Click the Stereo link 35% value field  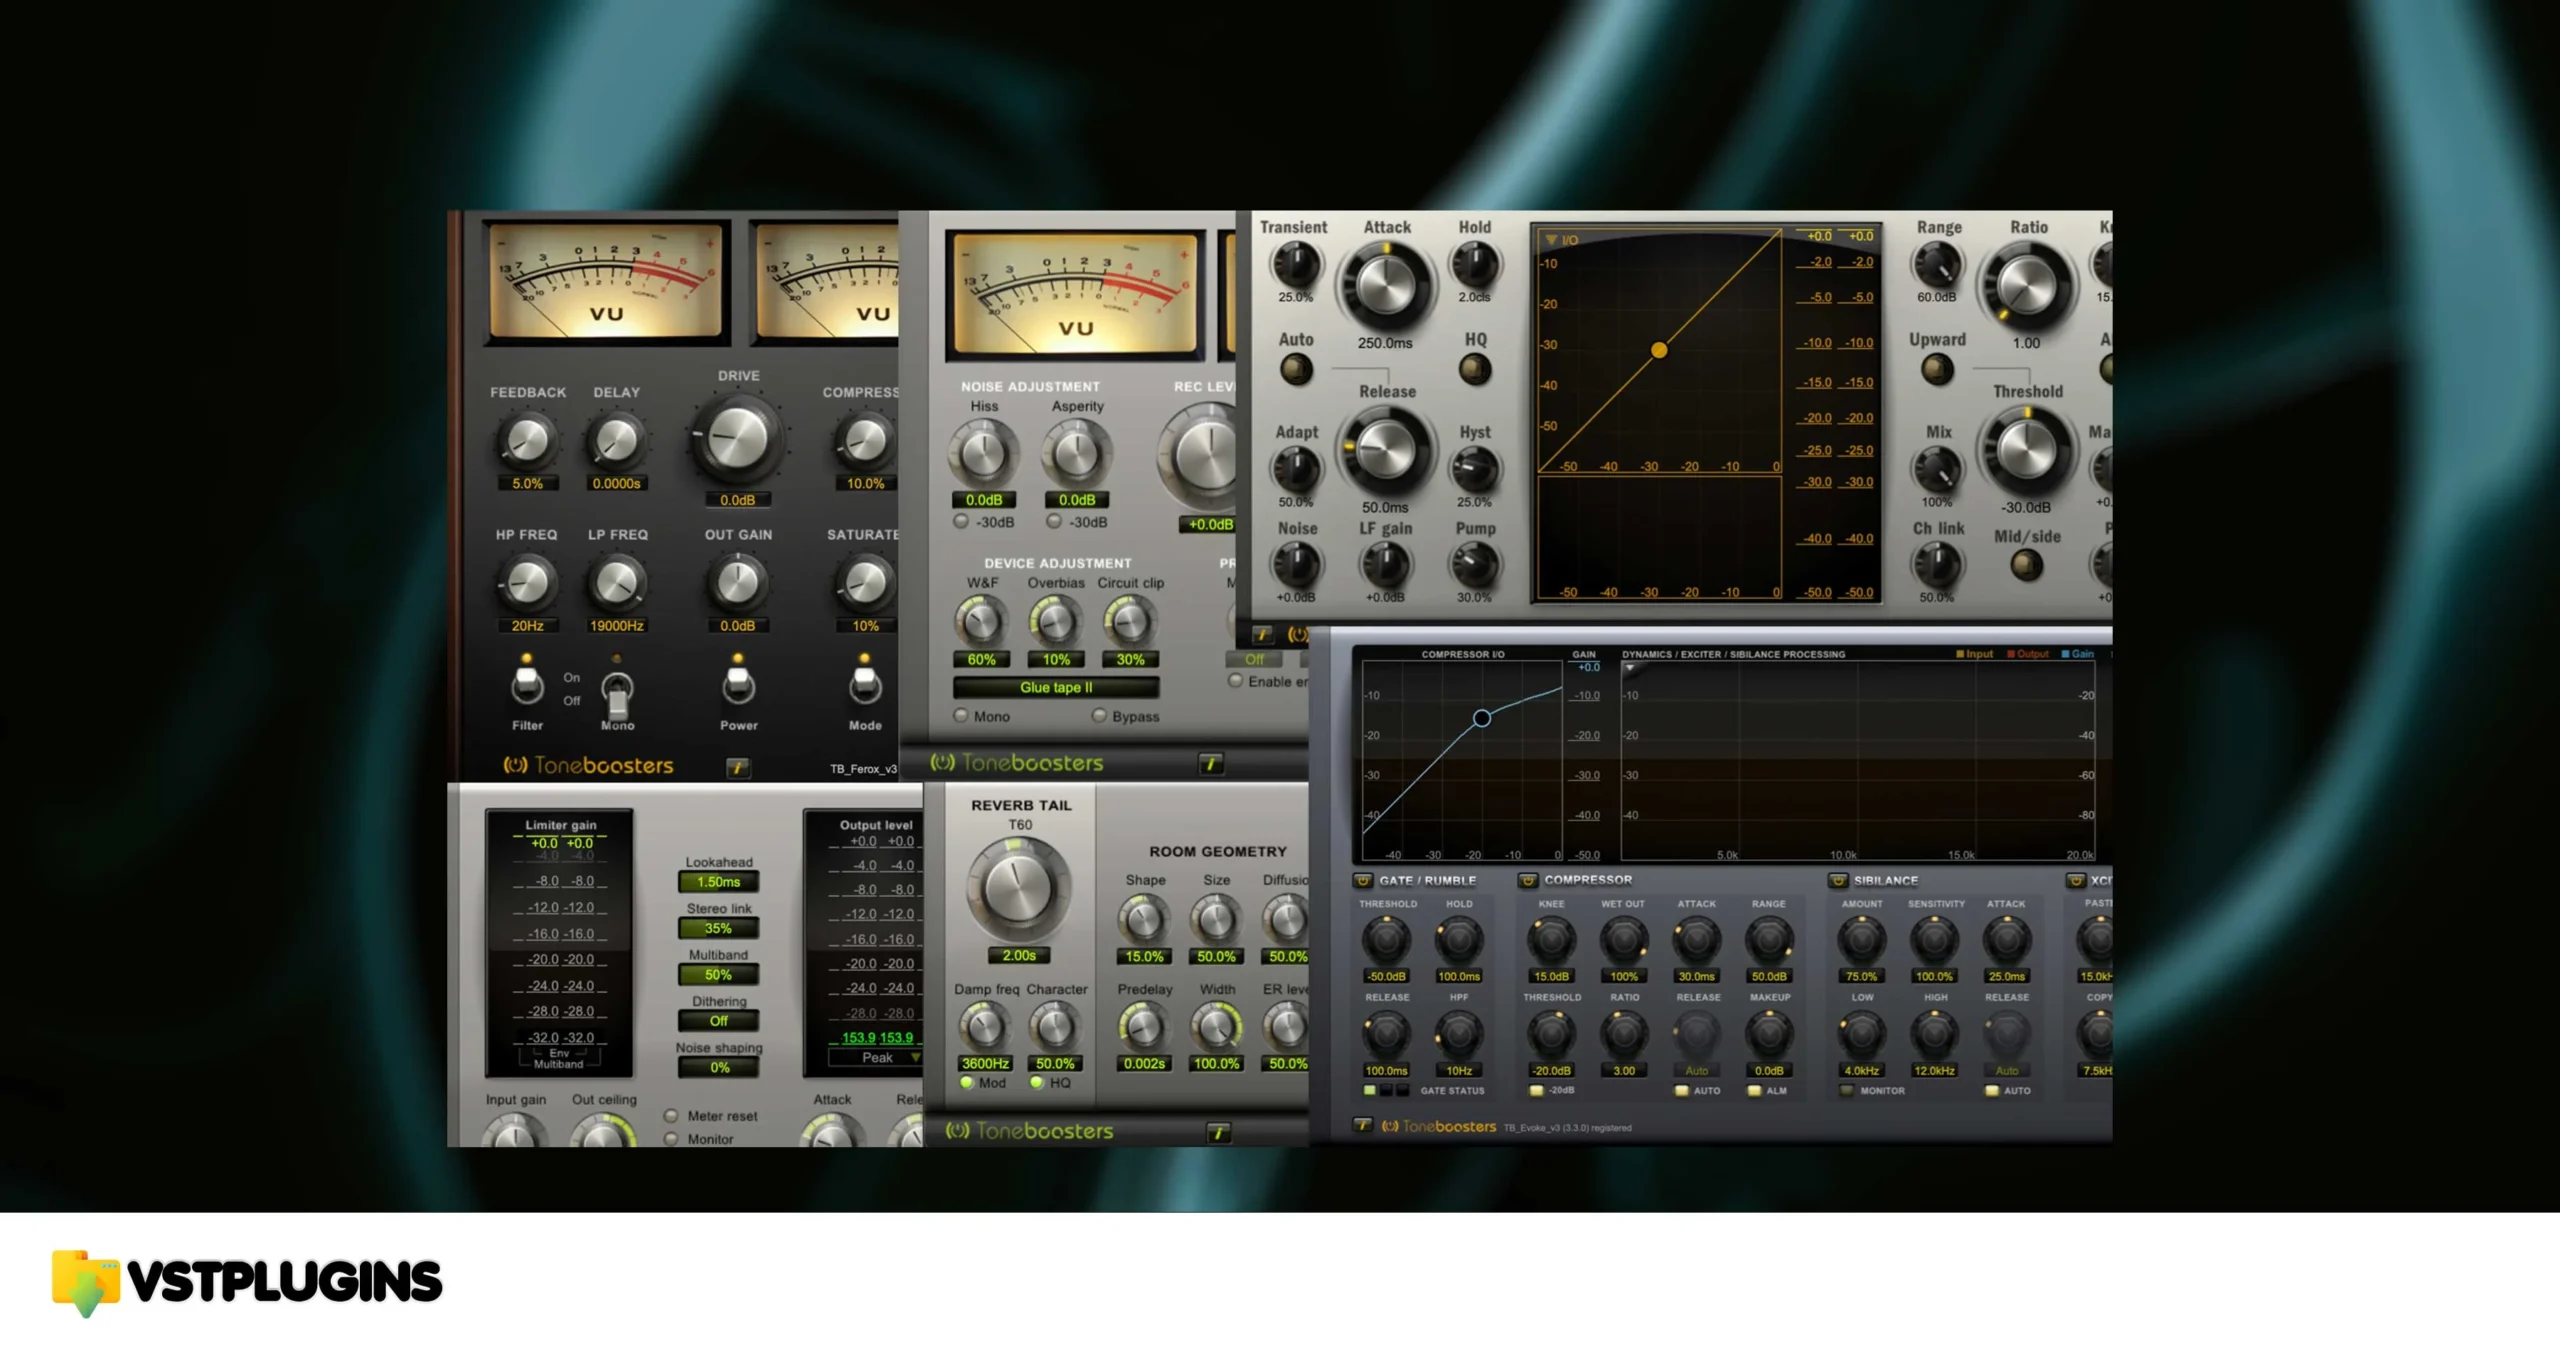718,928
